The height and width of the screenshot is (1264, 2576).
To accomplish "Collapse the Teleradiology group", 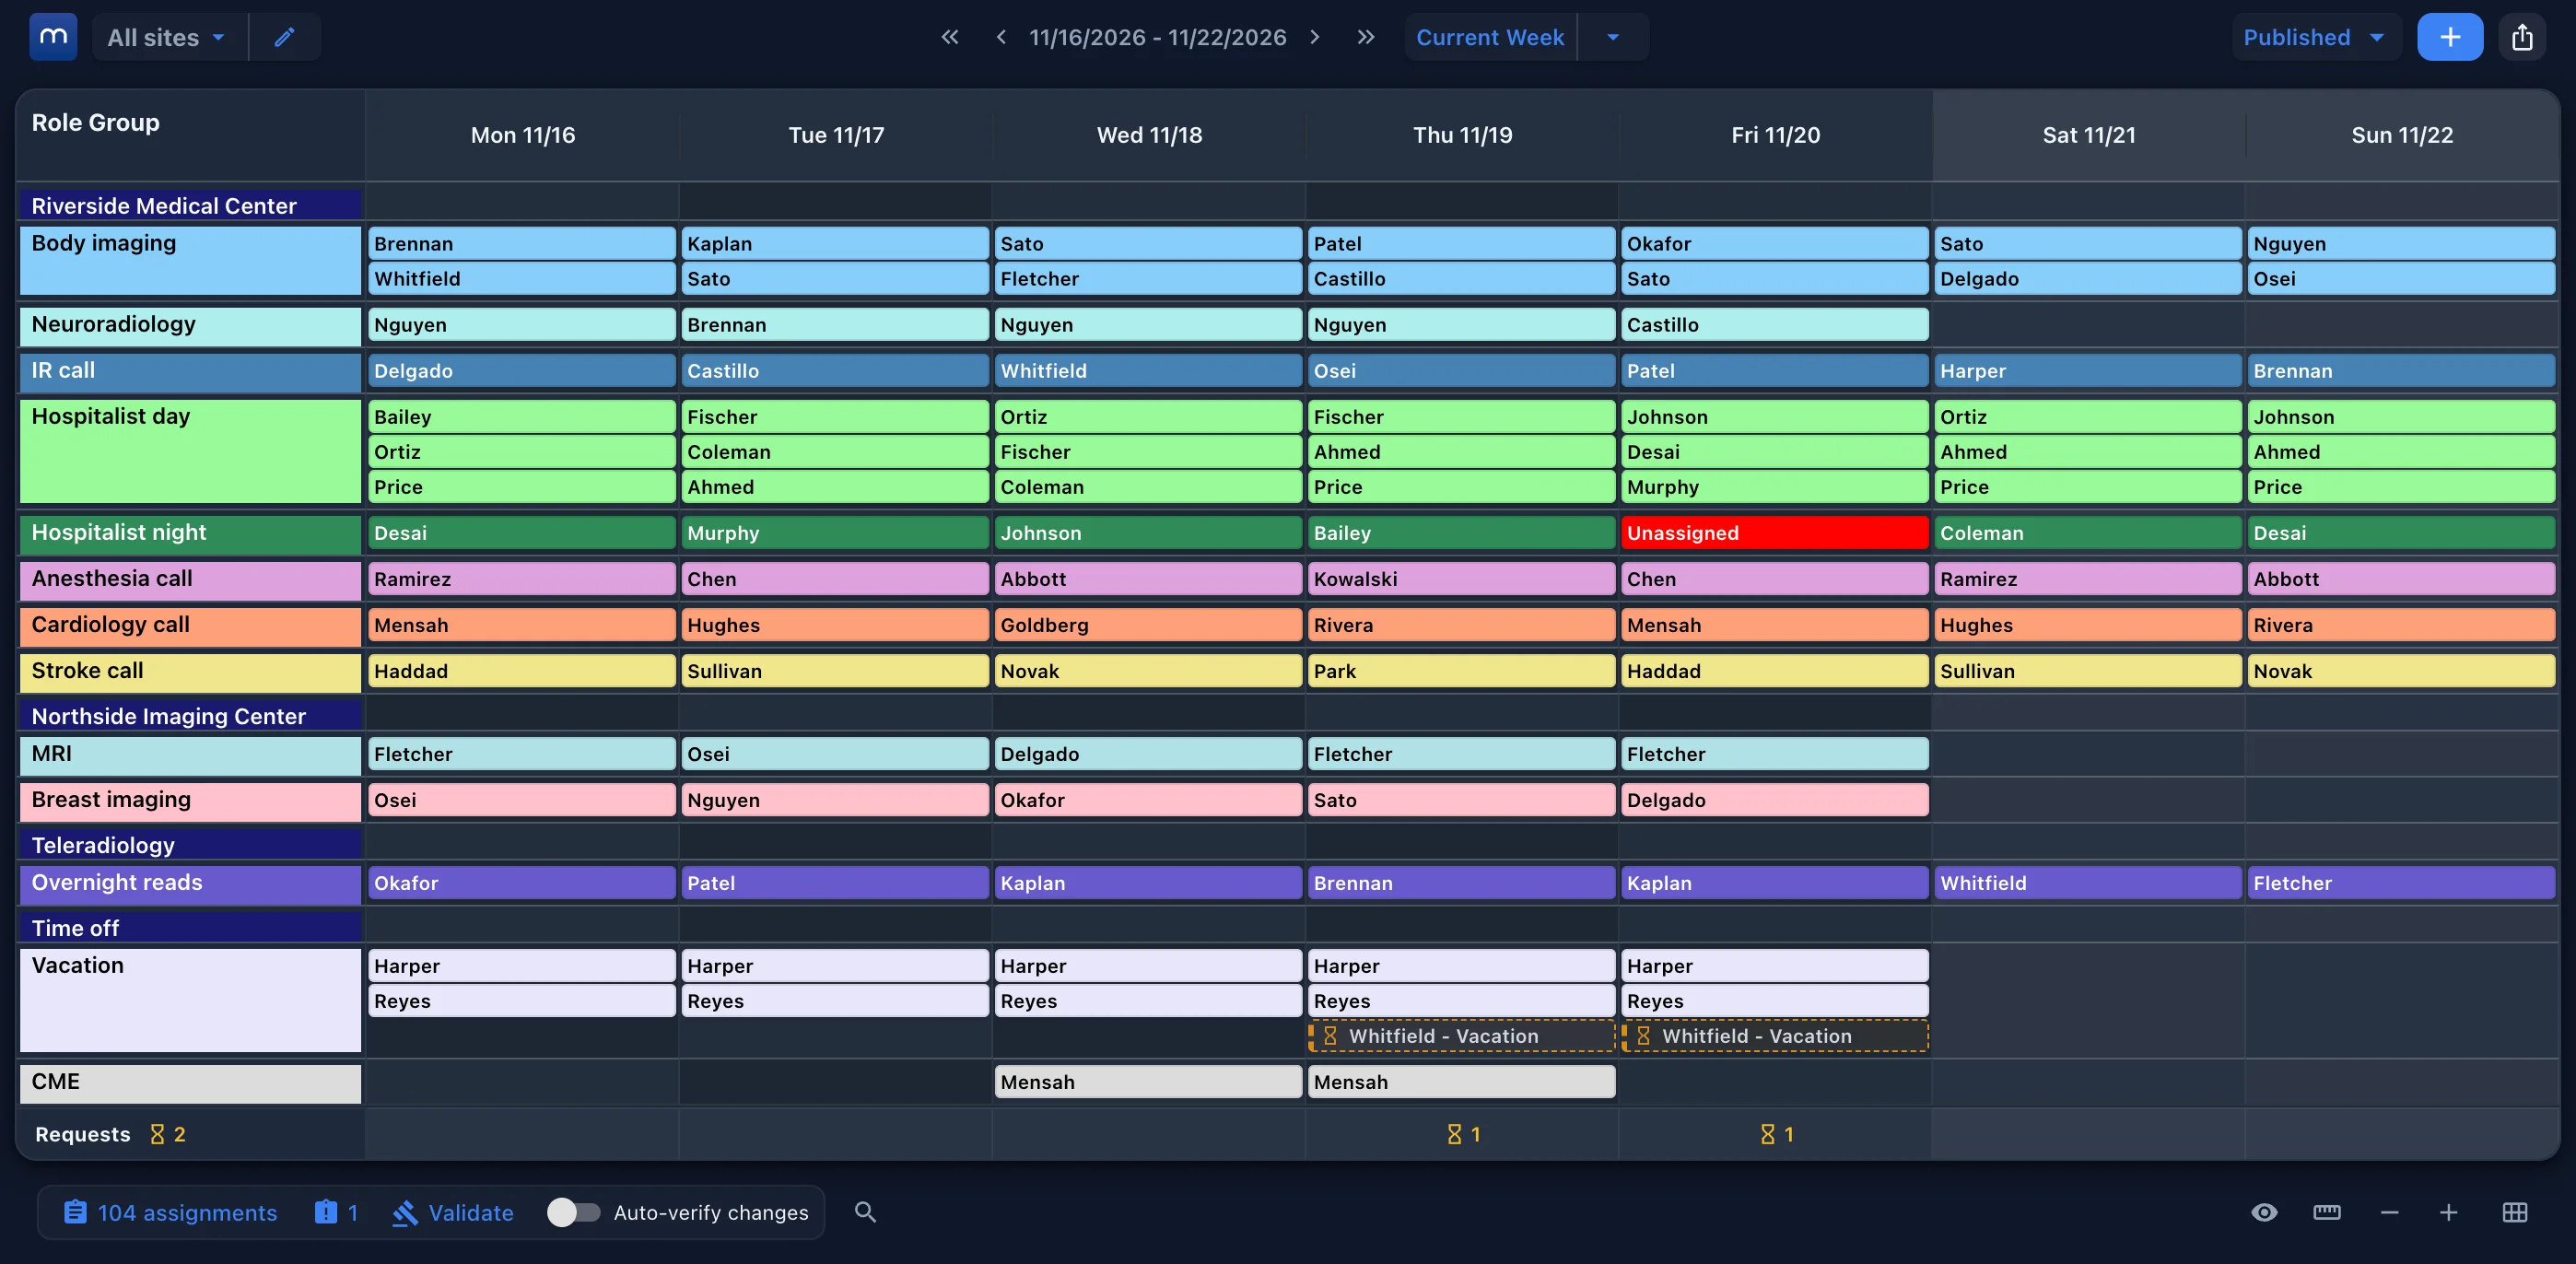I will tap(190, 845).
